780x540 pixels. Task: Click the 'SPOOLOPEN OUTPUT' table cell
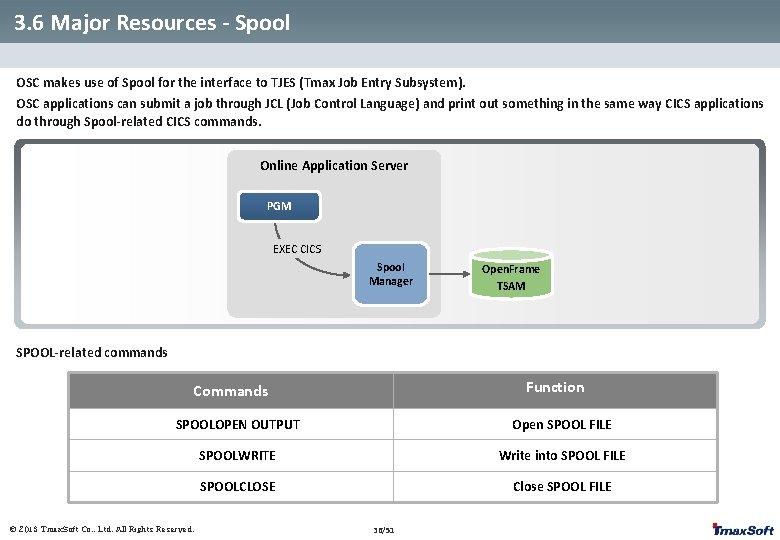(x=231, y=424)
